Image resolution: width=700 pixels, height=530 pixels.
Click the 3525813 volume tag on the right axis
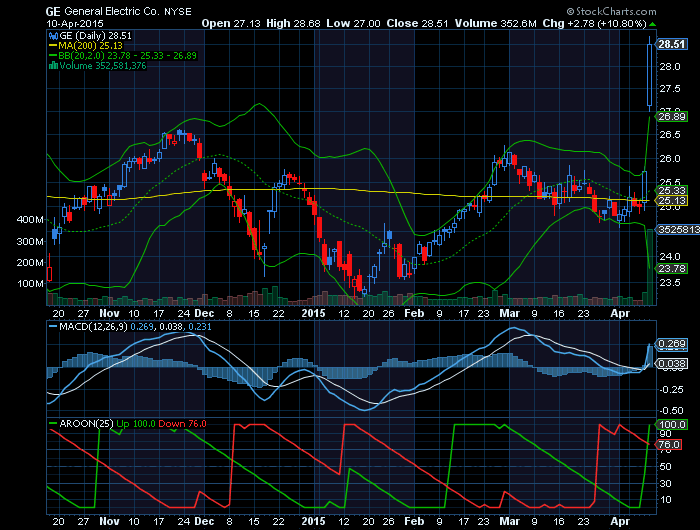coord(678,230)
